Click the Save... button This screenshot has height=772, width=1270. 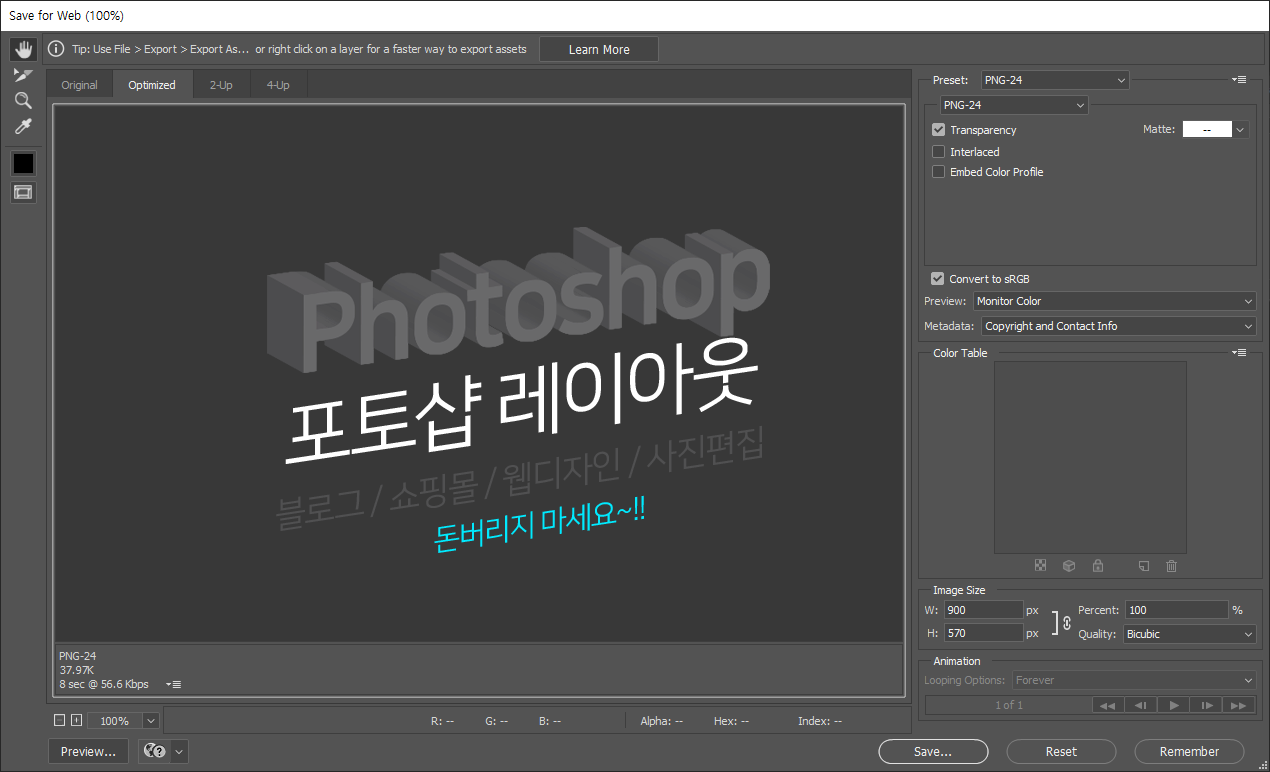pos(933,751)
